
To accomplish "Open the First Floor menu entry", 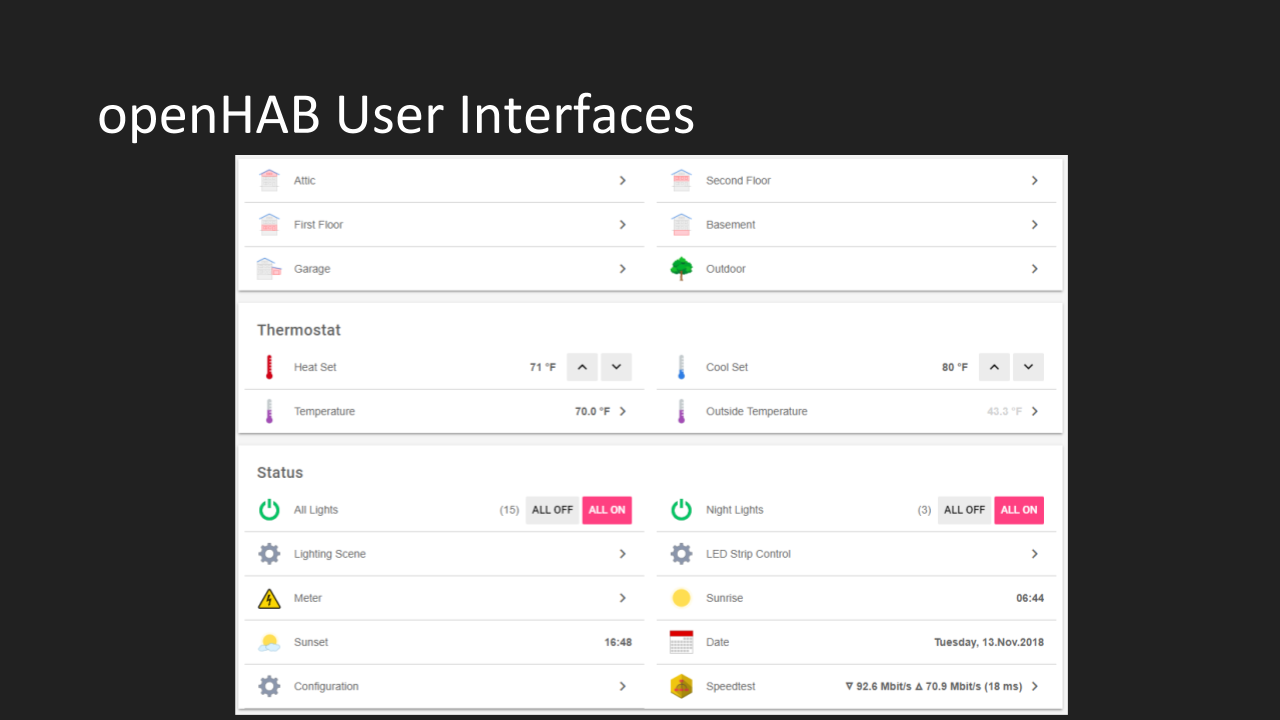I will click(x=318, y=225).
